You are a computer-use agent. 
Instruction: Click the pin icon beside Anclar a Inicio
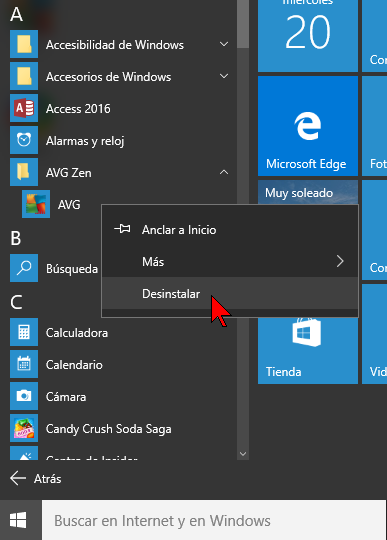122,229
